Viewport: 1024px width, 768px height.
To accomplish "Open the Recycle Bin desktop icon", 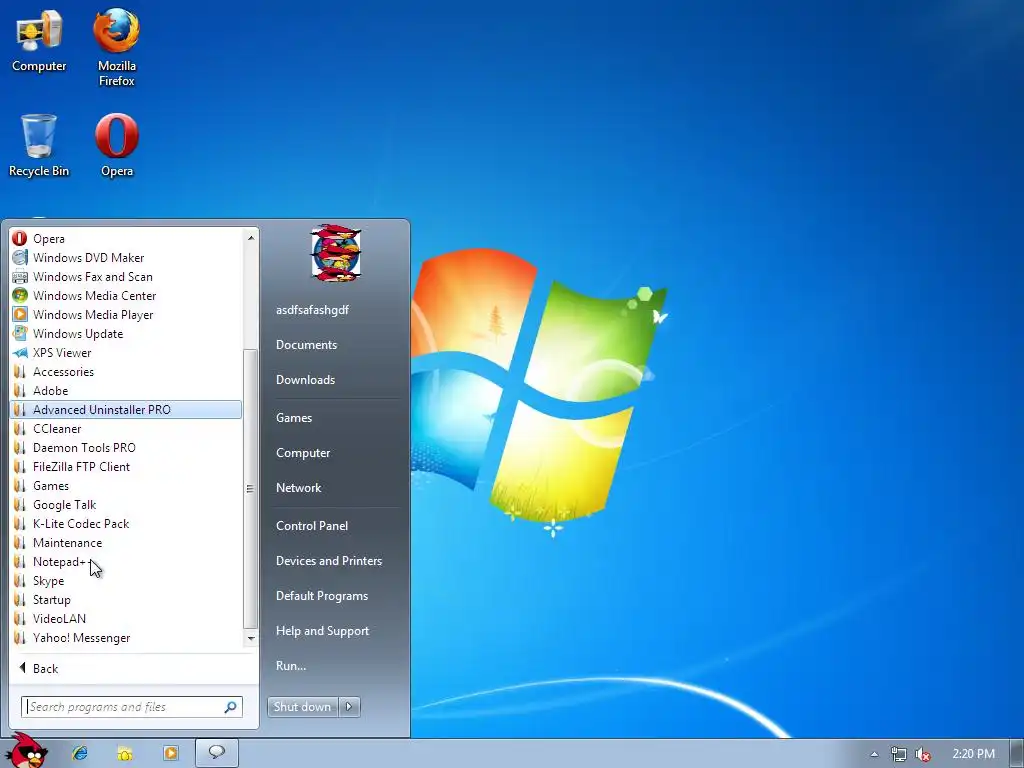I will [39, 145].
